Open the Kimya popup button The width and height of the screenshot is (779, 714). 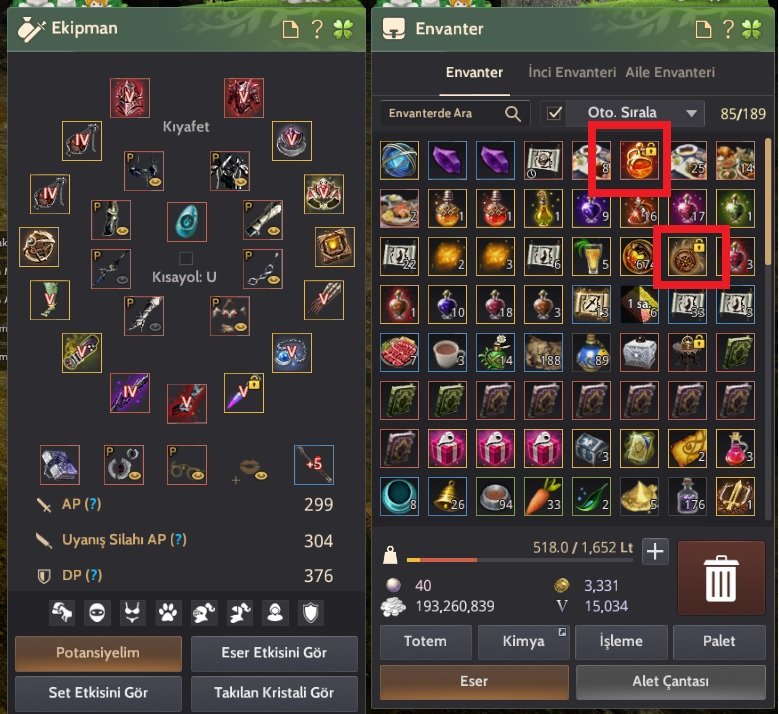click(523, 641)
